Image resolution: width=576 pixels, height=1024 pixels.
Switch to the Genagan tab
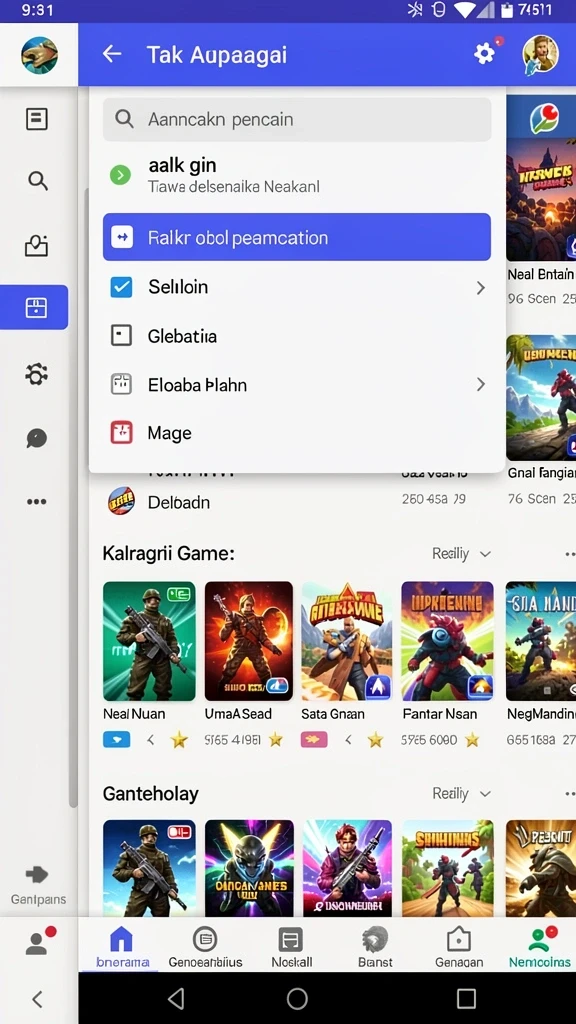(x=459, y=946)
